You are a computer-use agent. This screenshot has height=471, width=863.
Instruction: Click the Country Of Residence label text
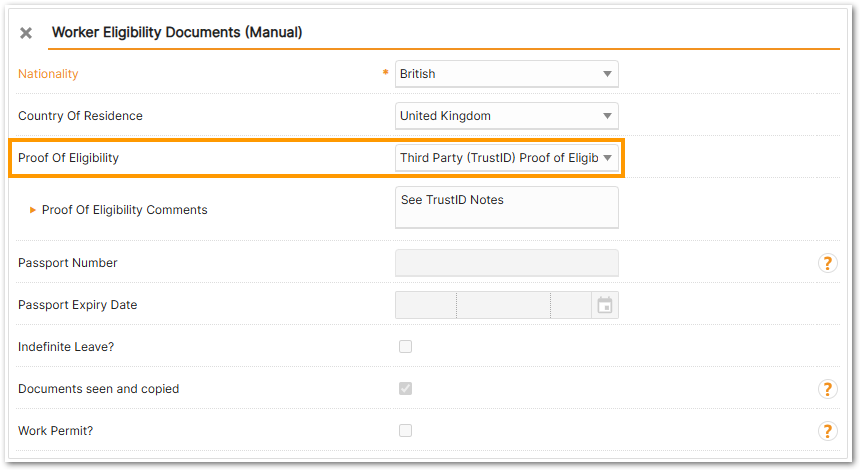[x=80, y=116]
